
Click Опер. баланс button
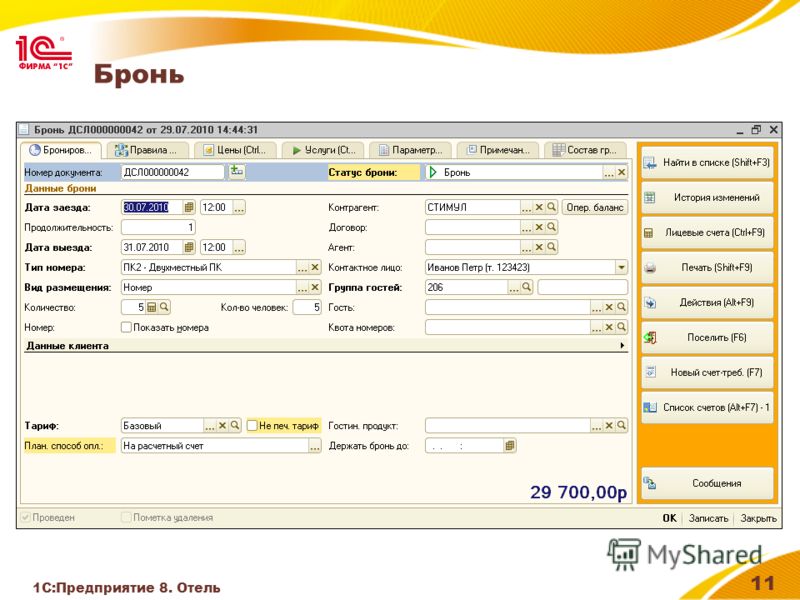click(x=595, y=207)
